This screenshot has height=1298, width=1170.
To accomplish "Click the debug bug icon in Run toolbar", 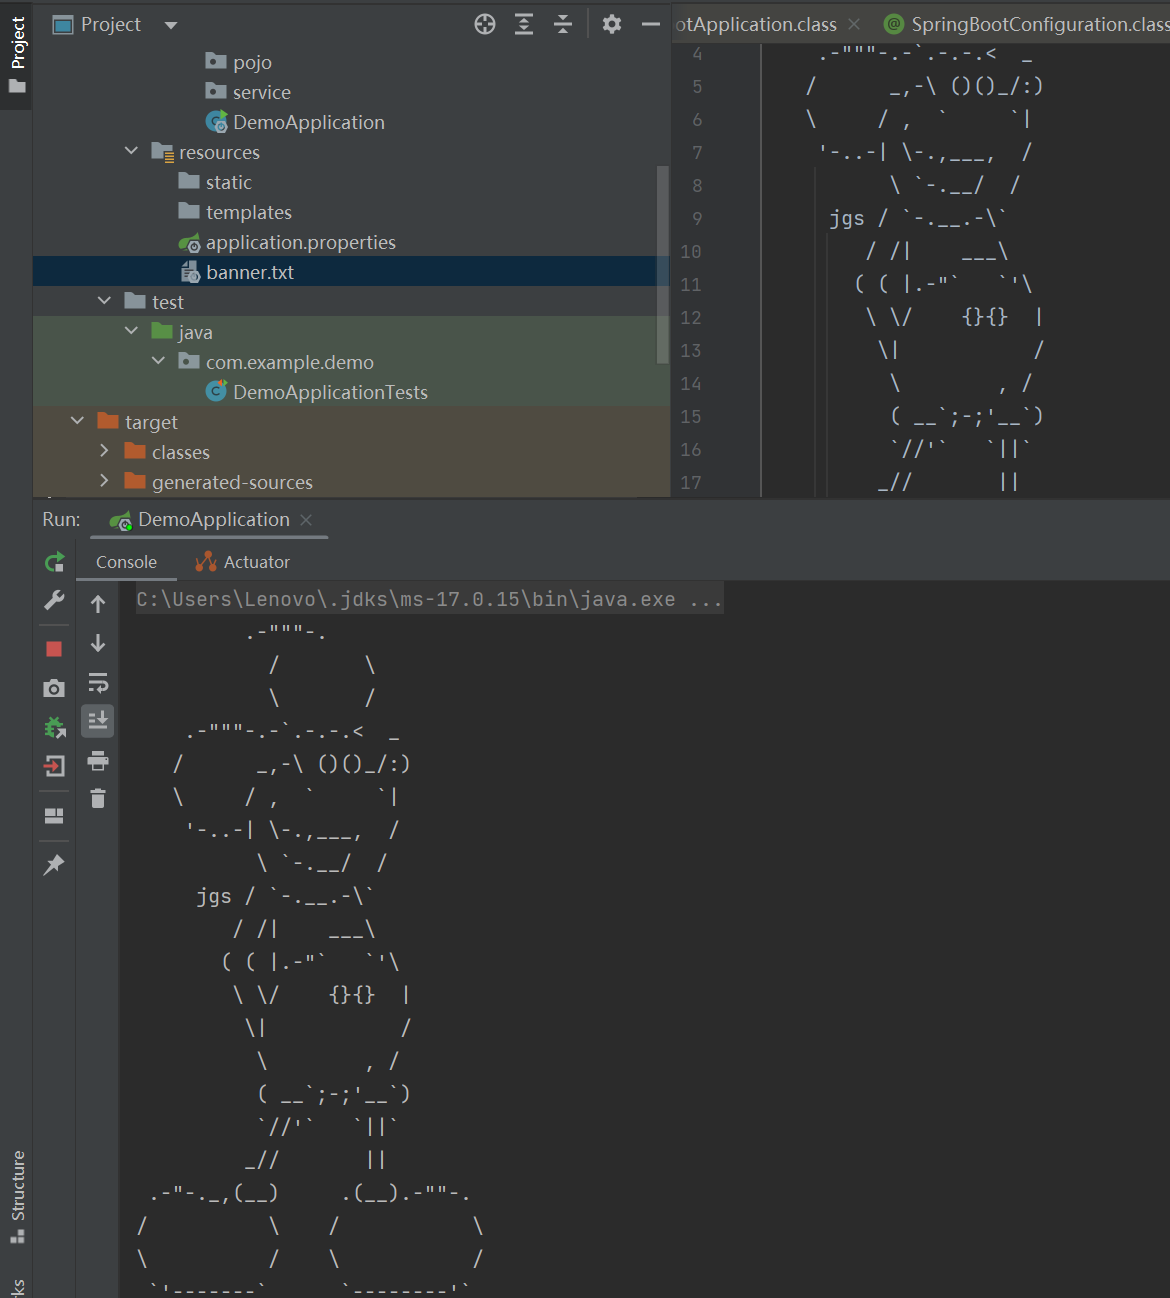I will 55,727.
